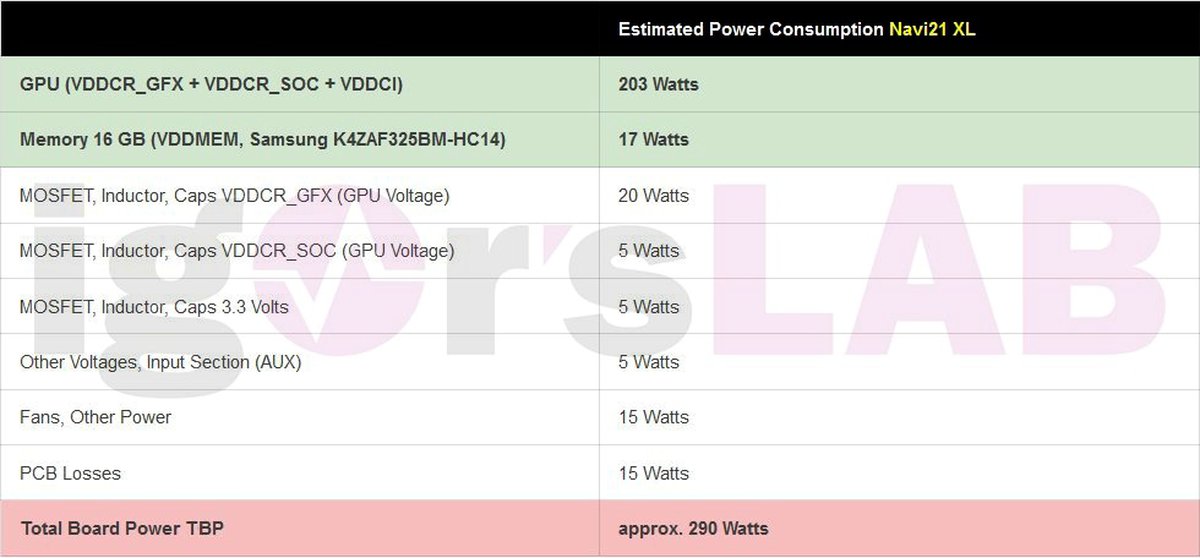Select the PCB Losses label
Screen dimensions: 1200x558
[x=70, y=473]
